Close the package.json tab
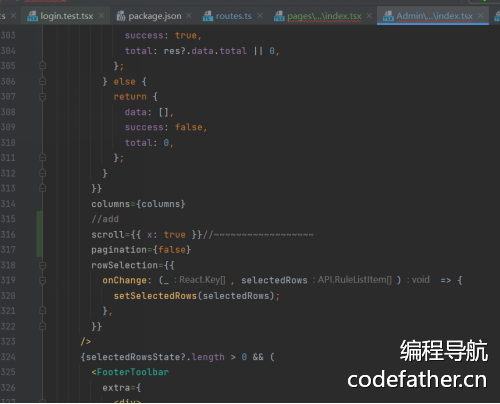This screenshot has width=500, height=404. tap(189, 16)
